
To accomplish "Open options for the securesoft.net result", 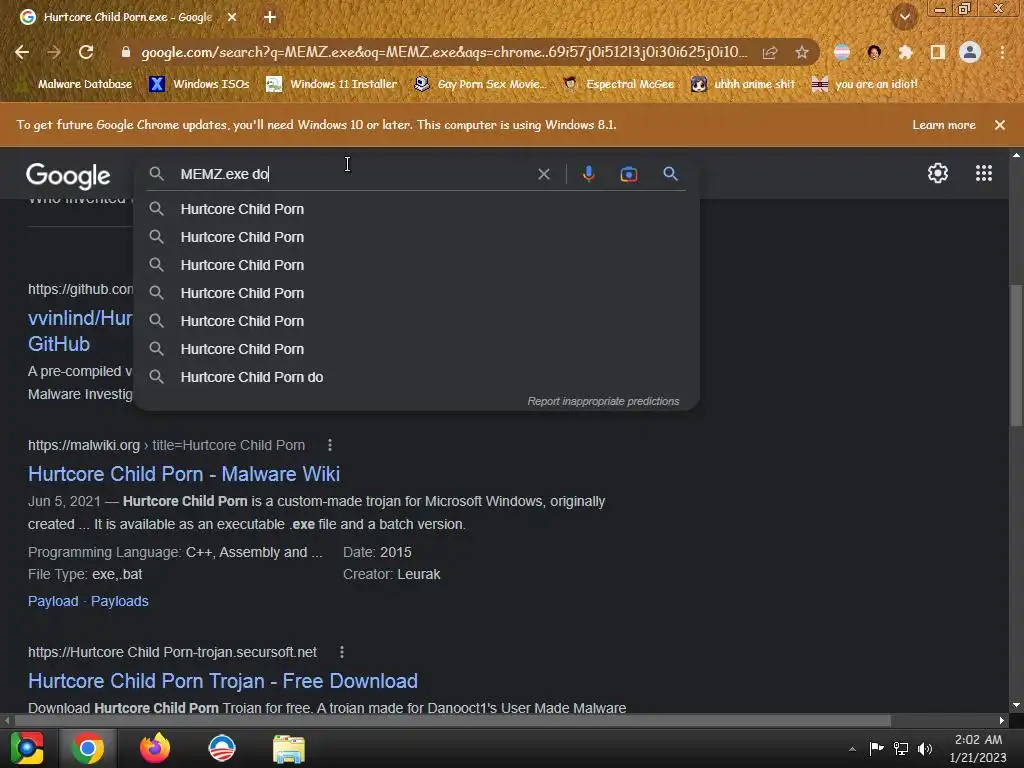I will pos(342,652).
